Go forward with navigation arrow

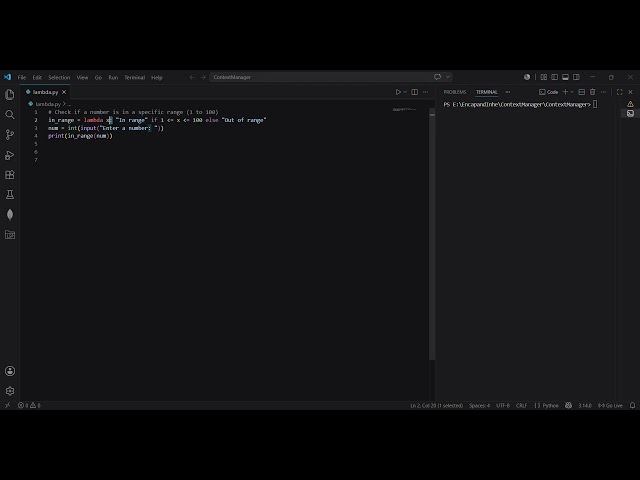[x=203, y=77]
